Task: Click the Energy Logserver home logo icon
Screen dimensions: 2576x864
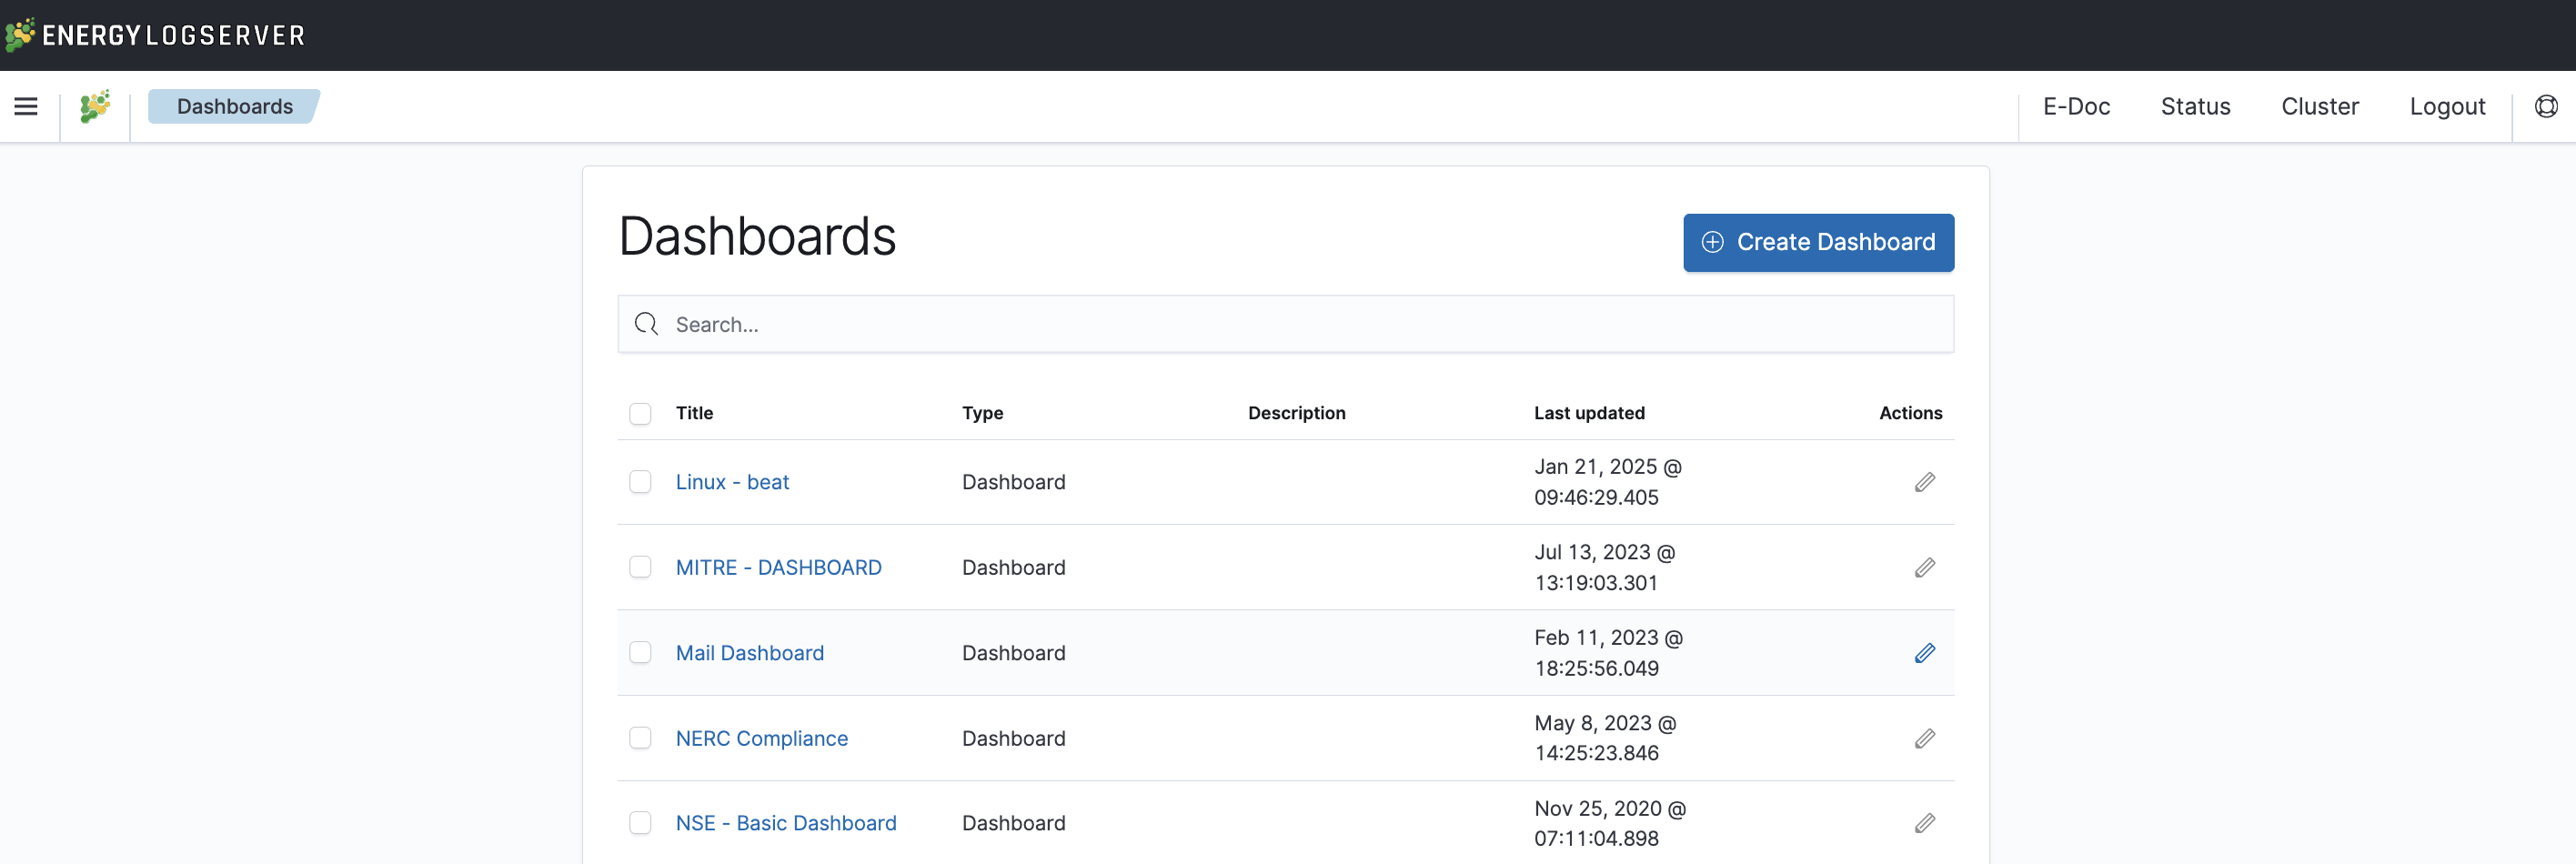Action: (x=95, y=106)
